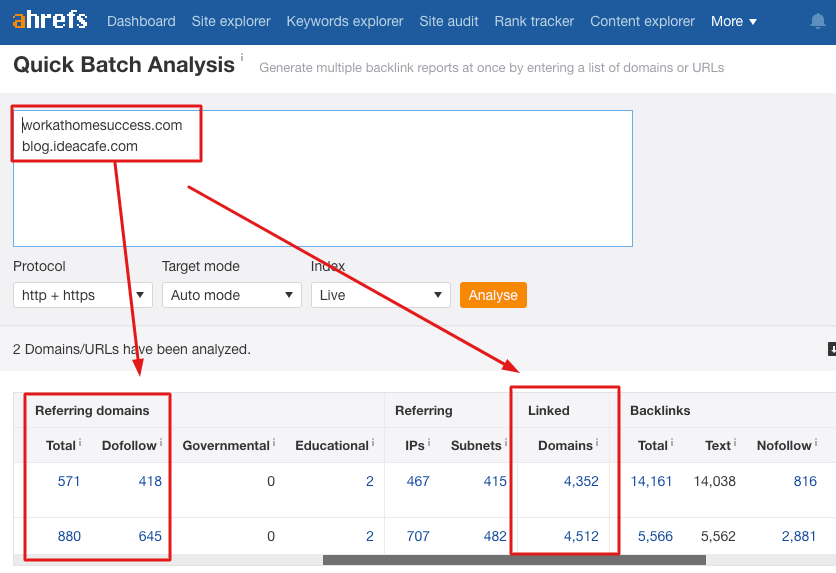Viewport: 836px width, 573px height.
Task: Click the export icon at right edge
Action: click(x=832, y=349)
